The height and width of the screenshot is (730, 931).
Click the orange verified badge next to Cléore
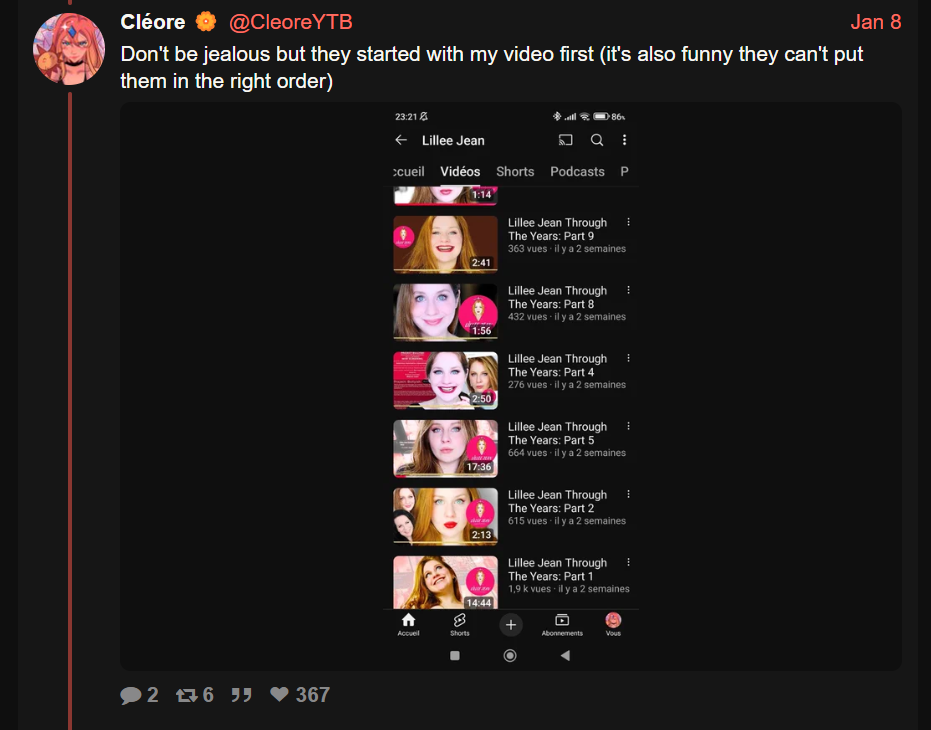coord(206,22)
